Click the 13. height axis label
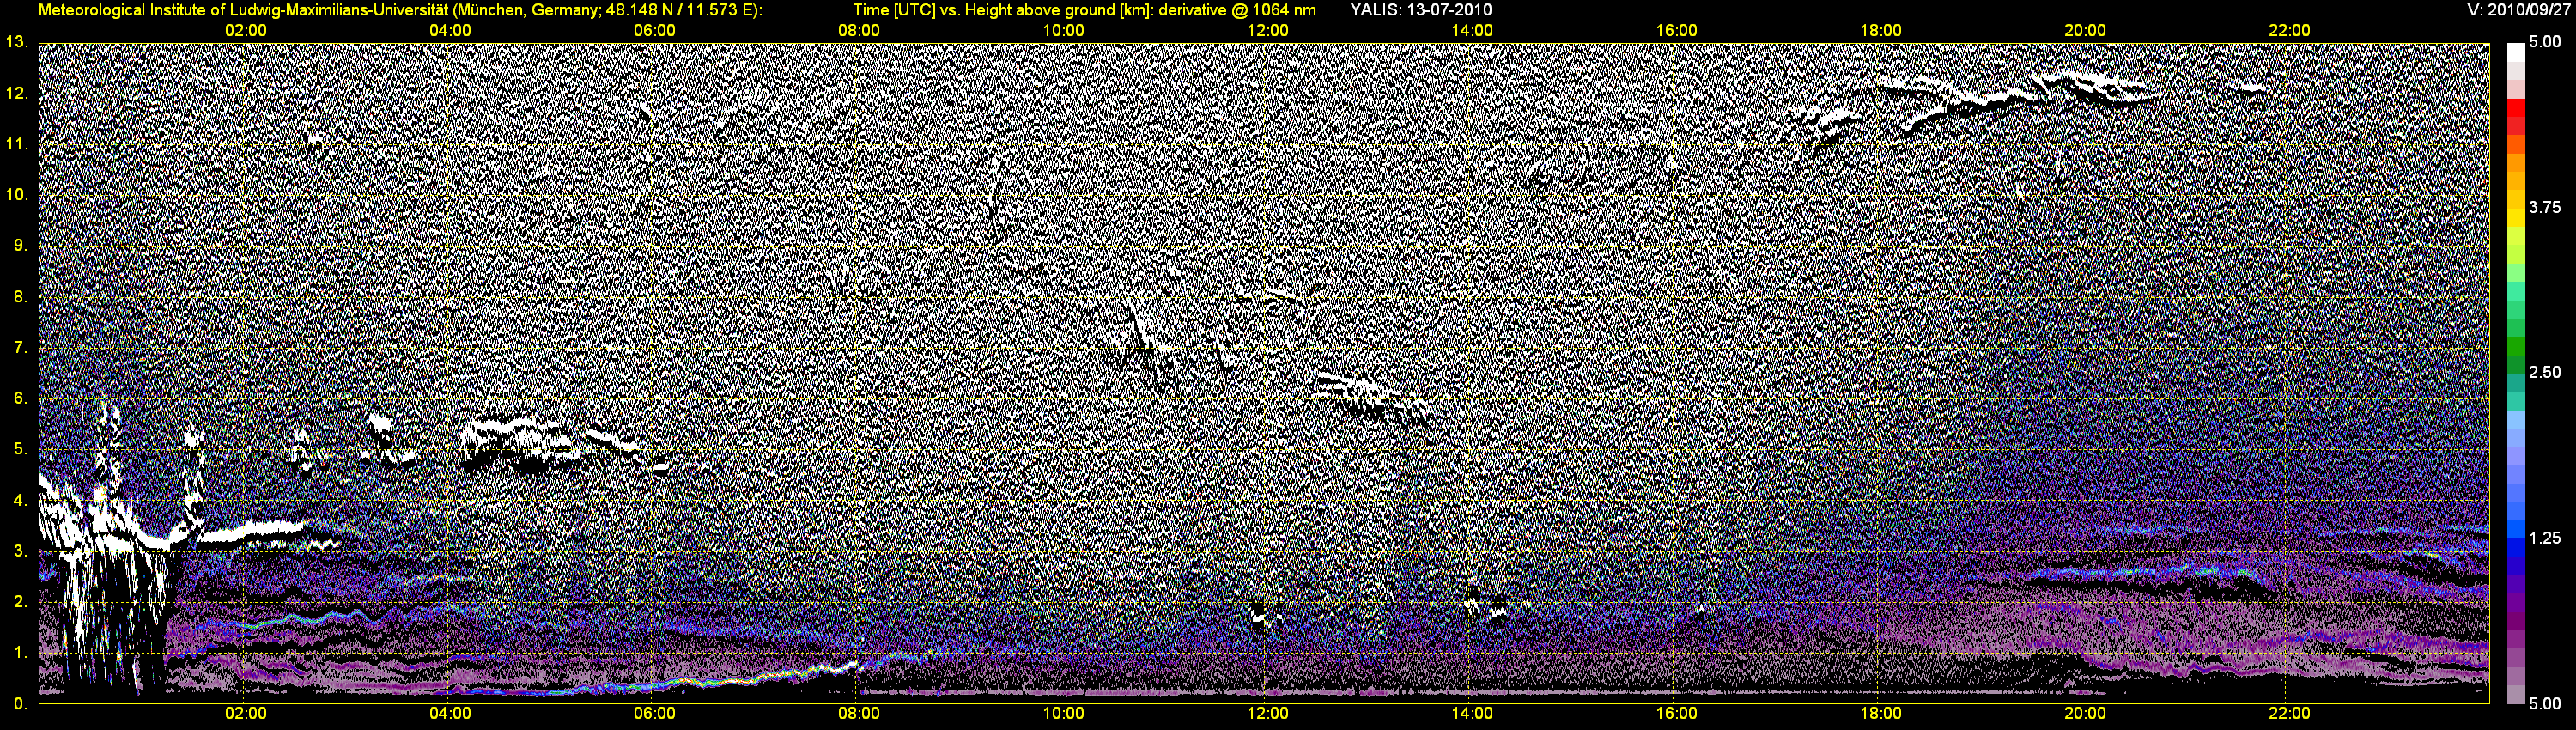Image resolution: width=2576 pixels, height=730 pixels. pos(17,42)
